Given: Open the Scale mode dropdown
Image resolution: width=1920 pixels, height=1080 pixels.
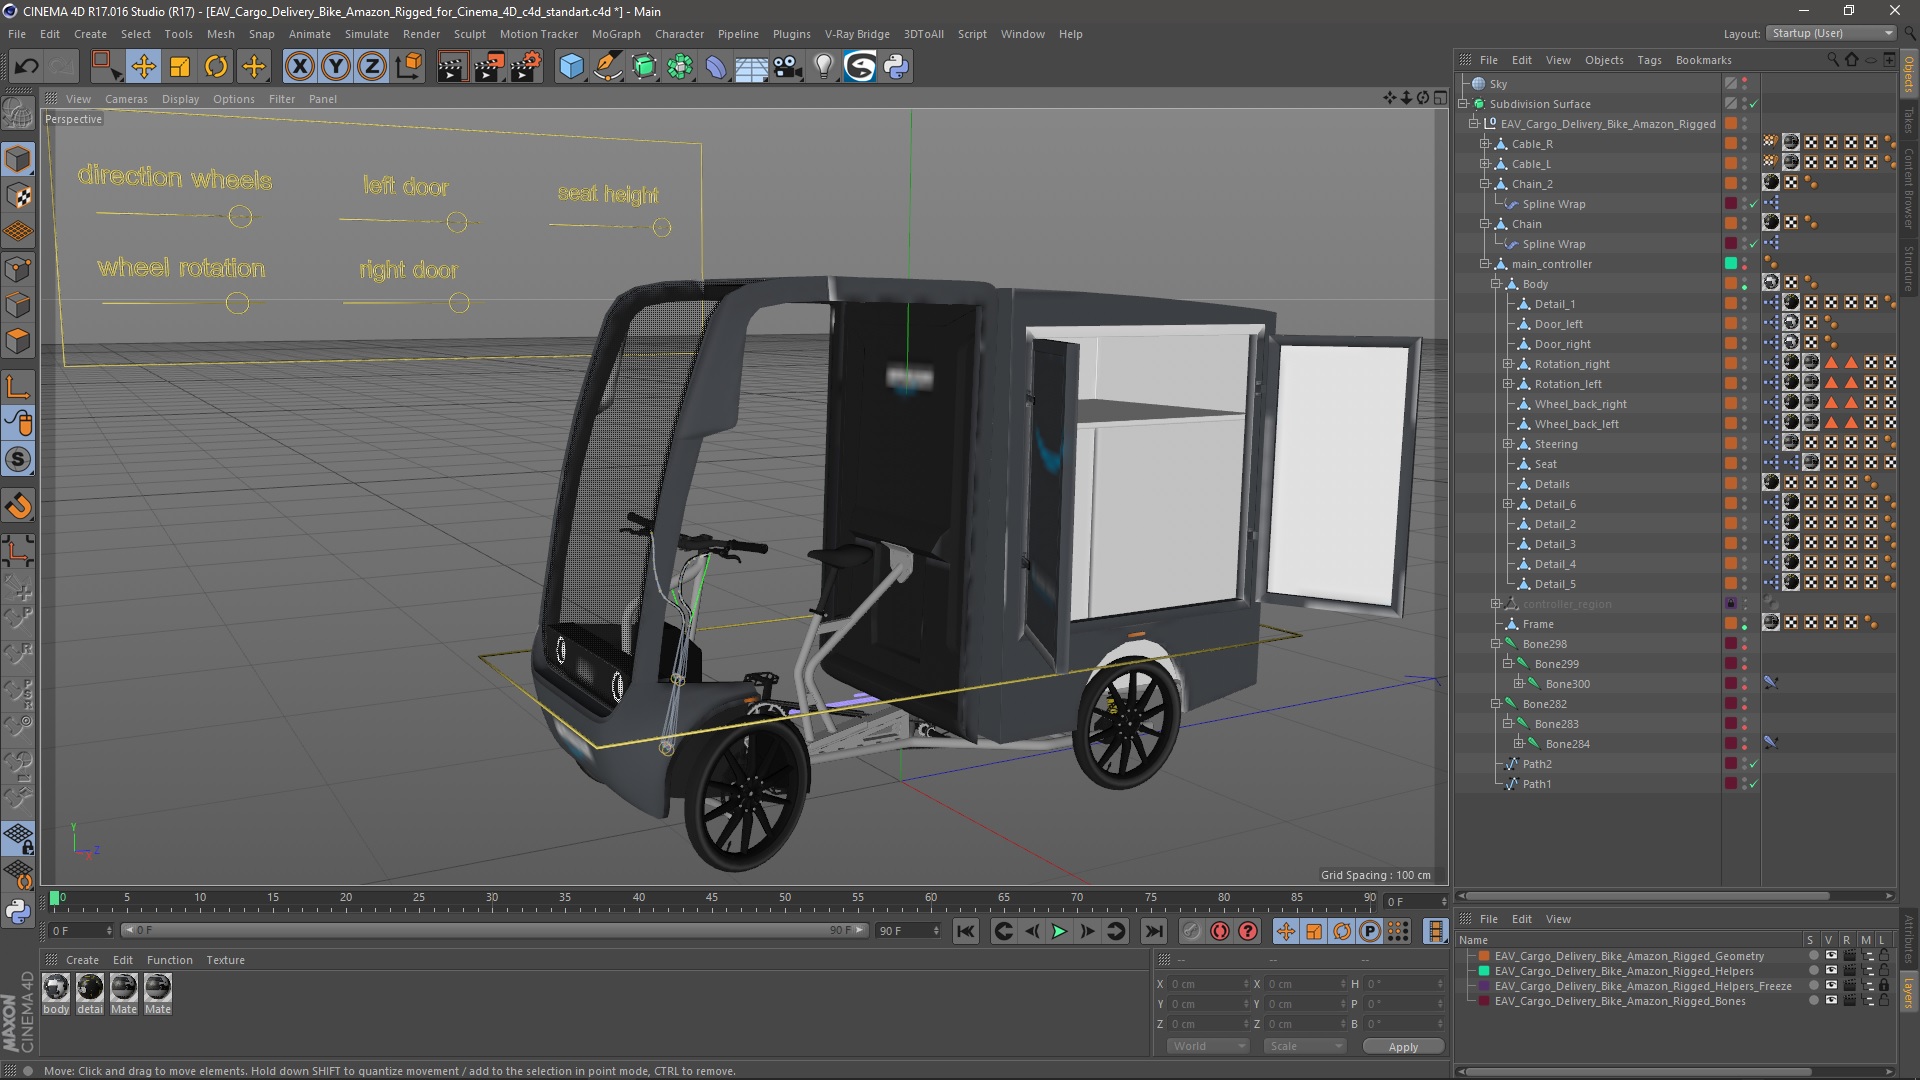Looking at the screenshot, I should (1305, 1046).
